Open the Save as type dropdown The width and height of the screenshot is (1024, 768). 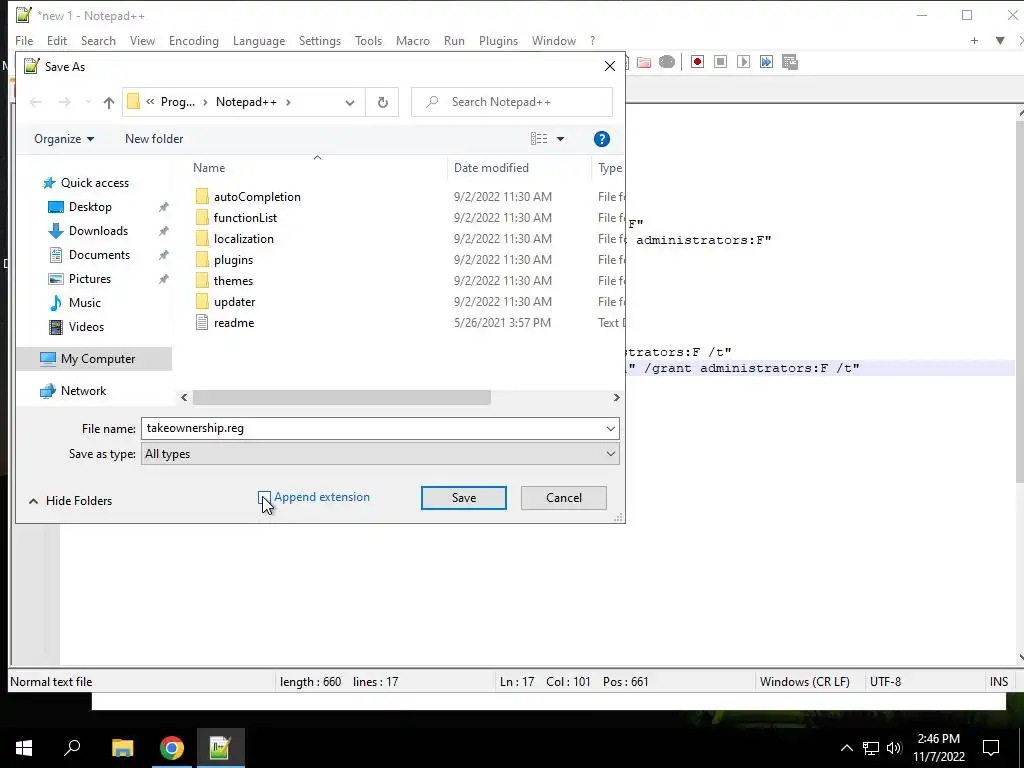380,454
